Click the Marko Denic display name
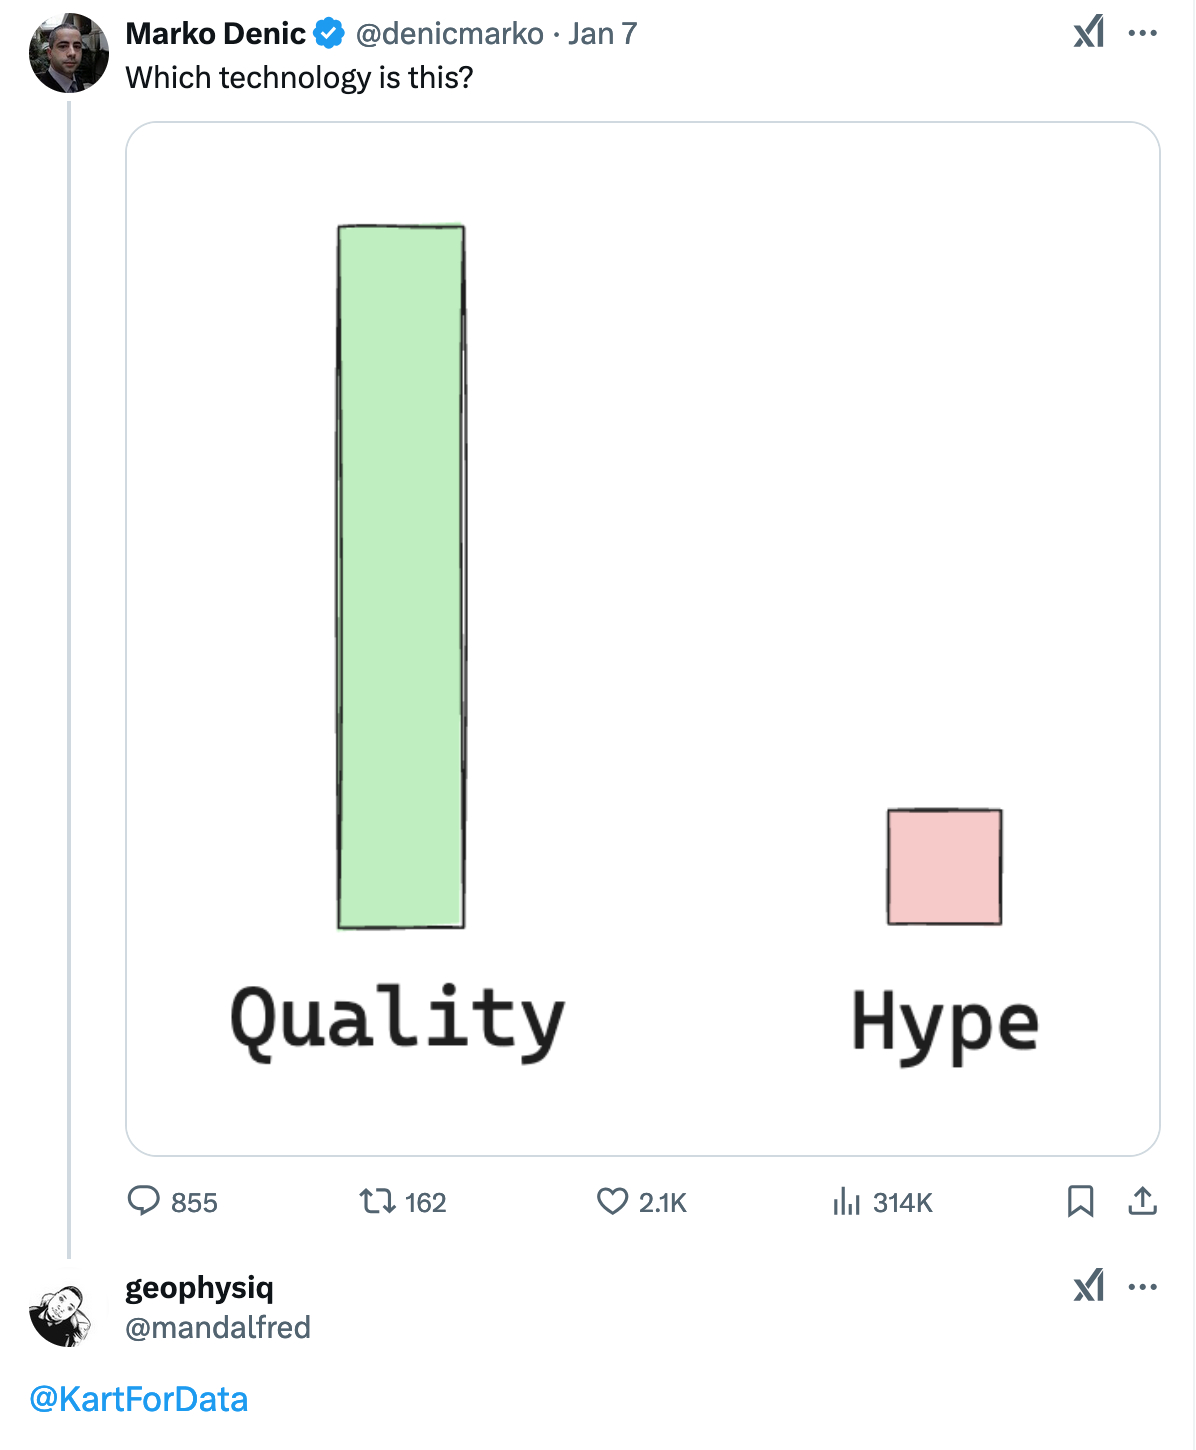Viewport: 1196px width, 1450px height. pyautogui.click(x=215, y=33)
